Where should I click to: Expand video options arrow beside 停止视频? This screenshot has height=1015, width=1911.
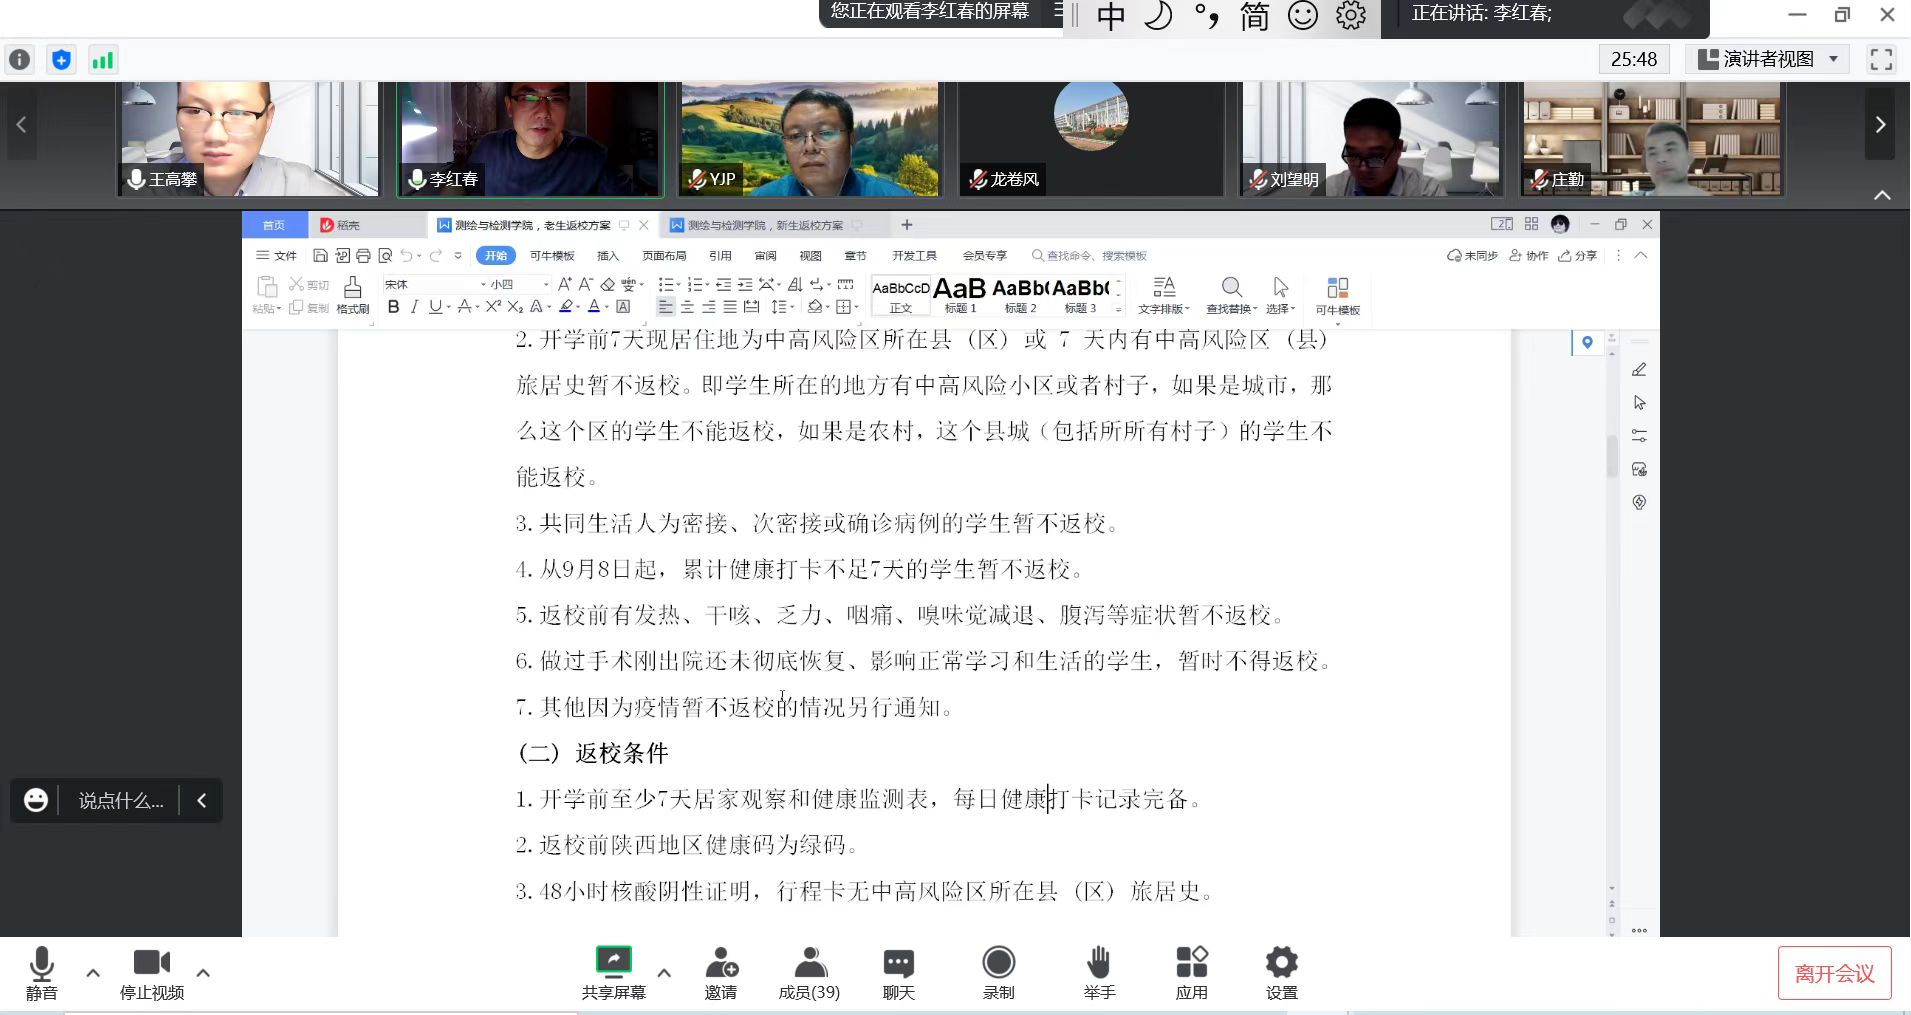pos(203,972)
